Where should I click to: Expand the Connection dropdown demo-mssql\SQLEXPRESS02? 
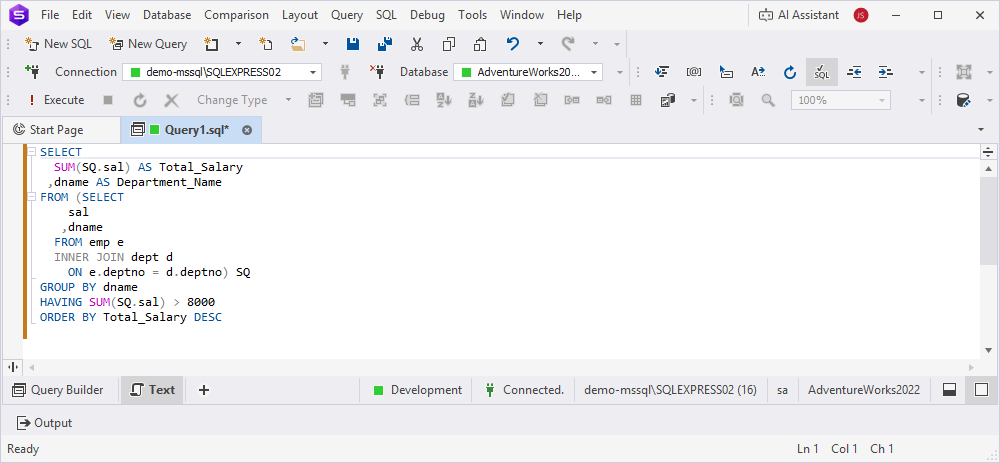point(314,72)
